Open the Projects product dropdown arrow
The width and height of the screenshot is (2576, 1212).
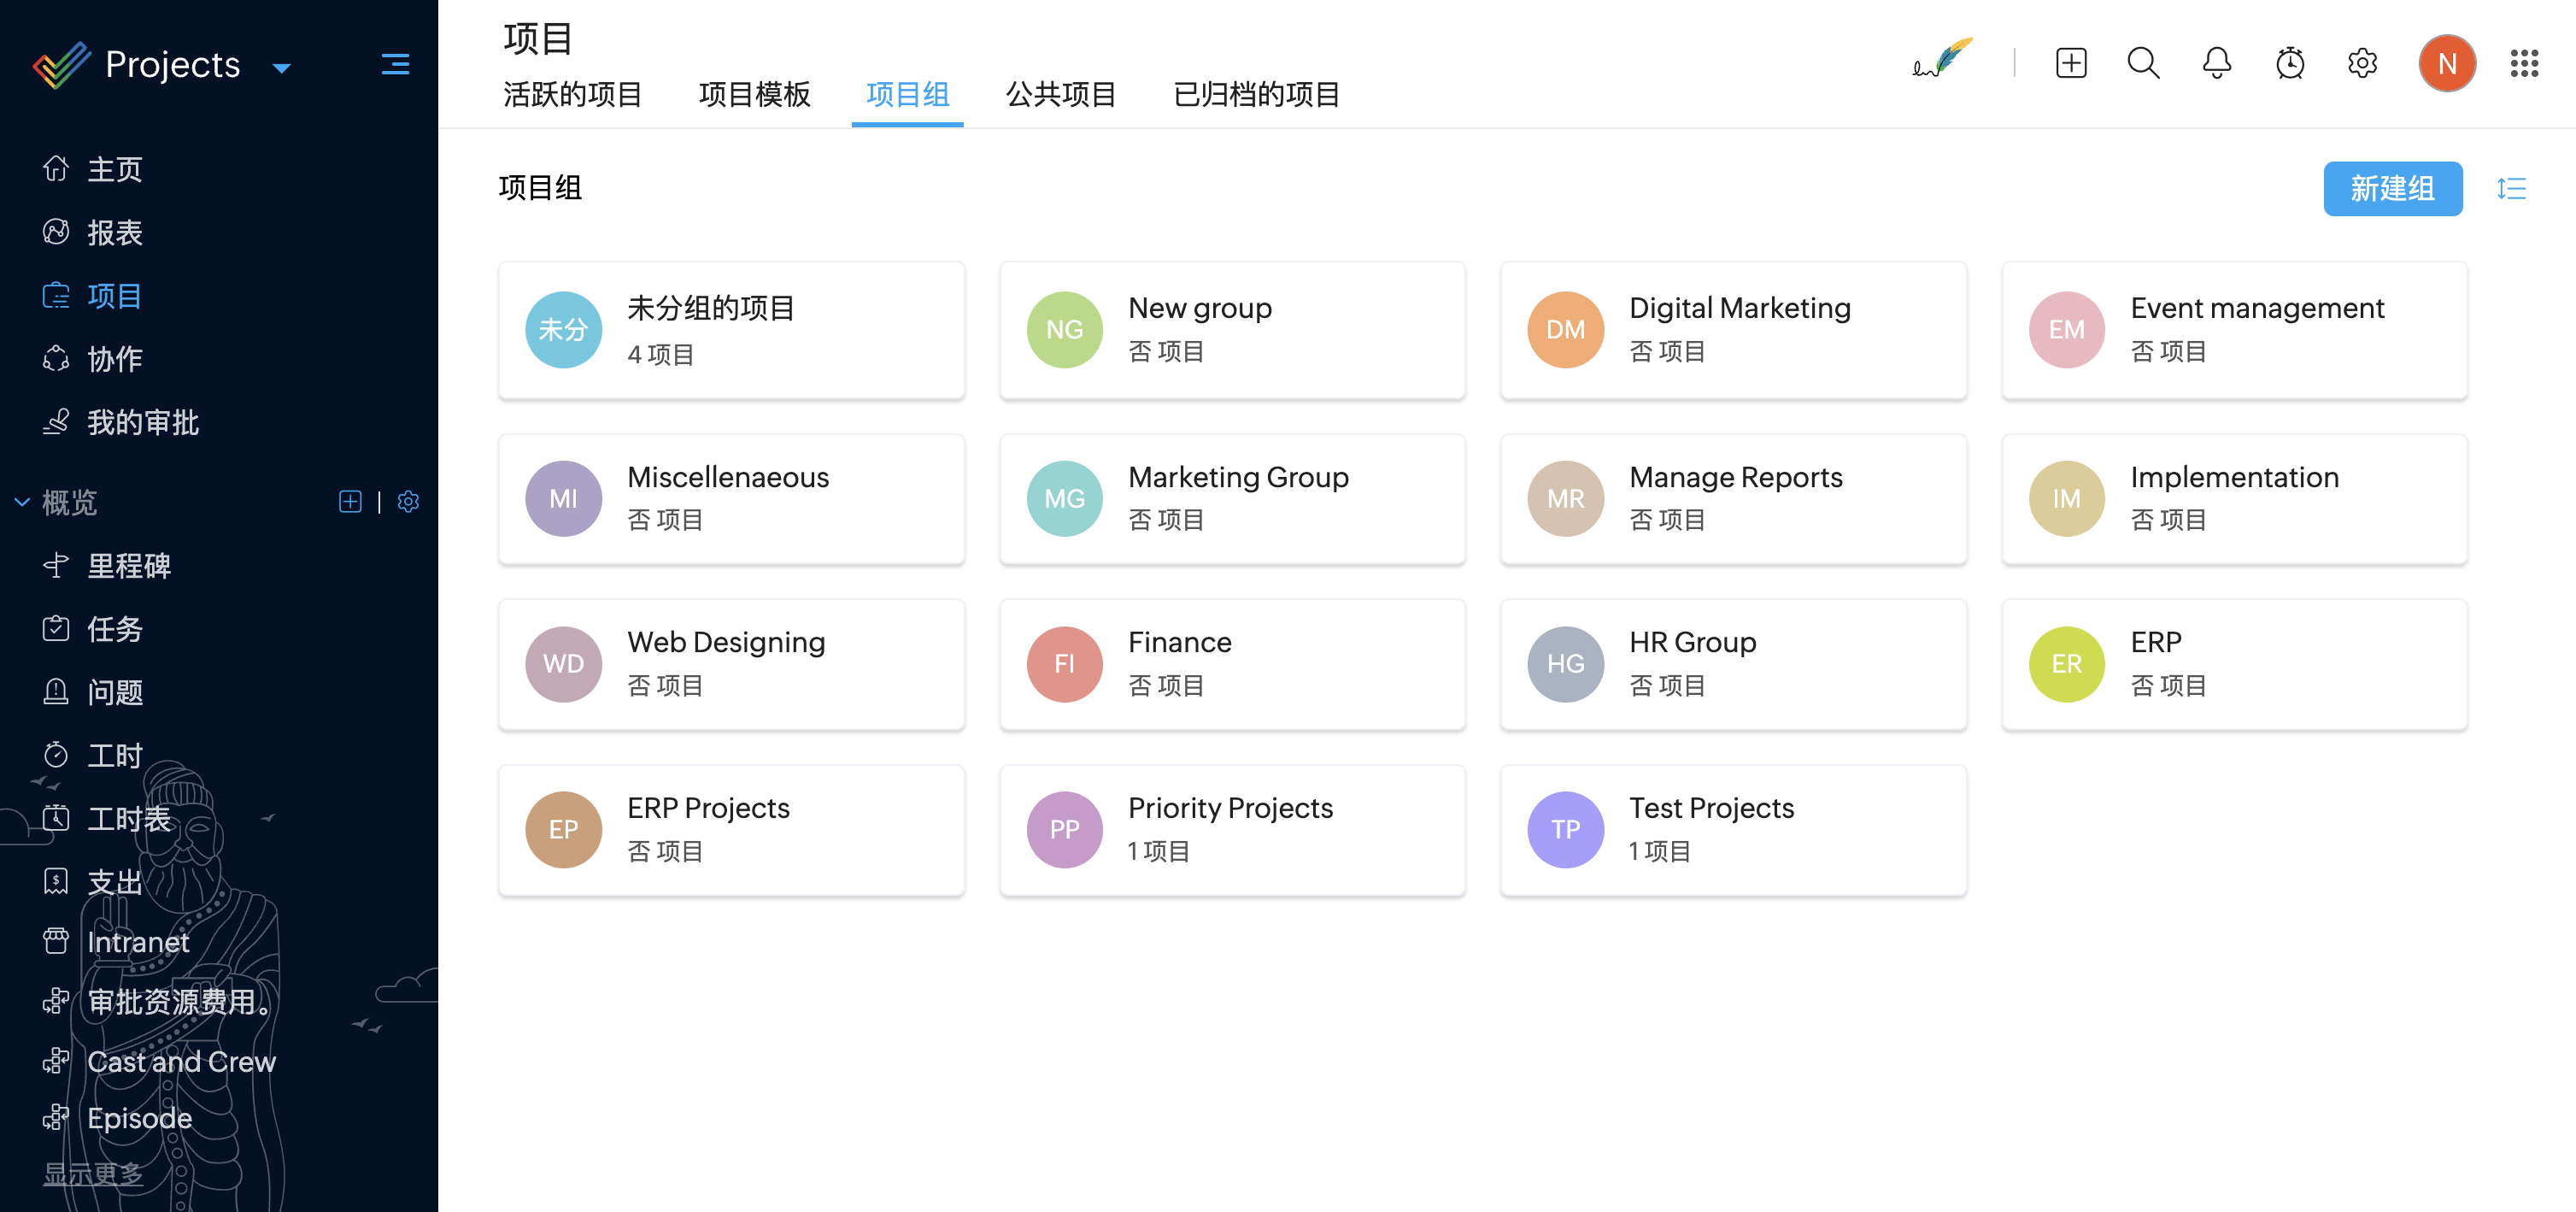pyautogui.click(x=282, y=68)
